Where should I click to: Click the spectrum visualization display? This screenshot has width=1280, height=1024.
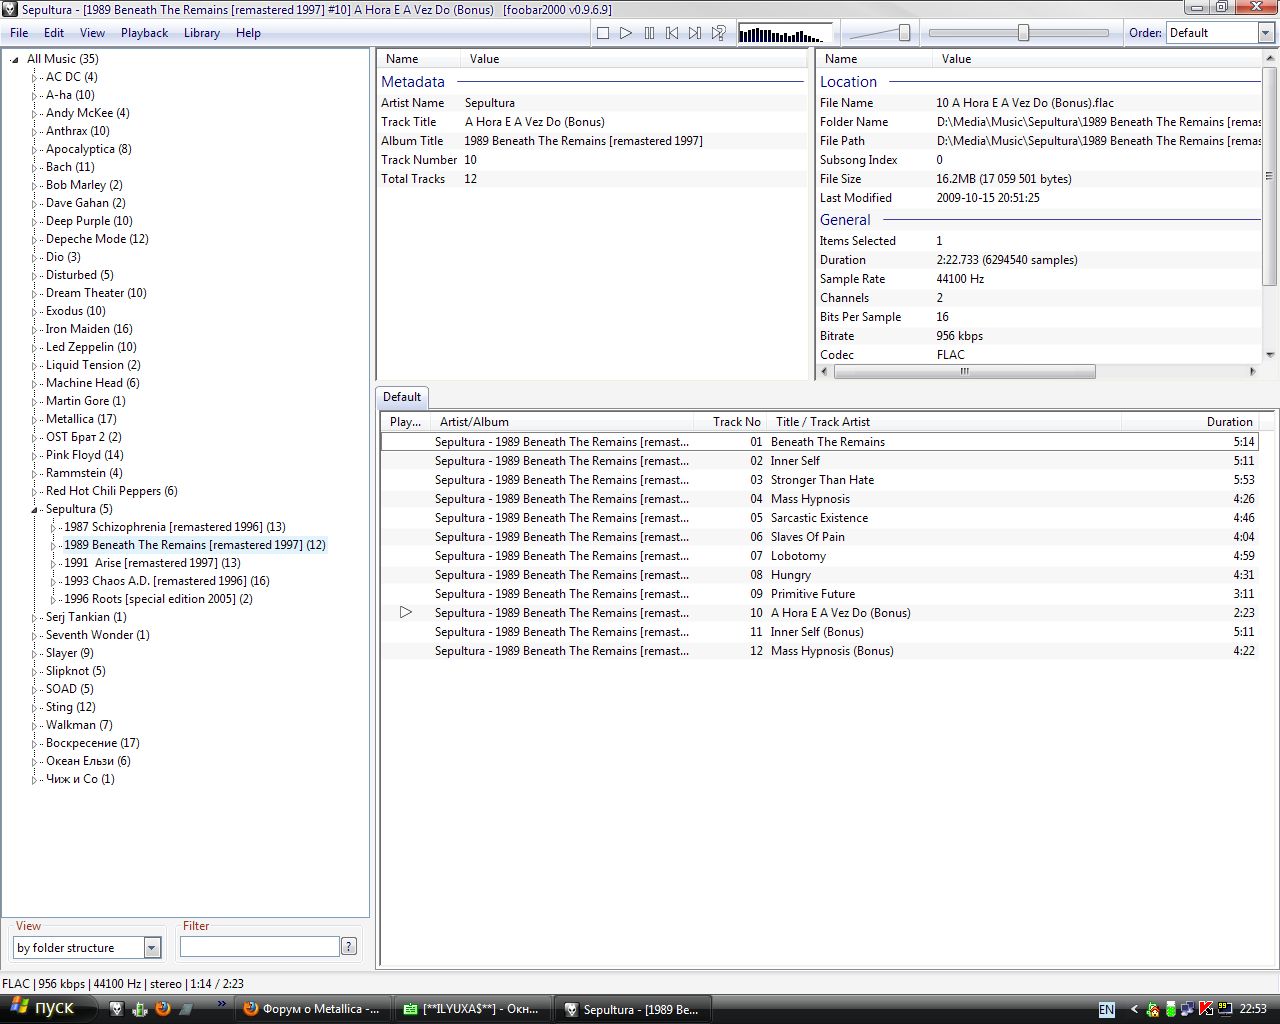tap(783, 34)
